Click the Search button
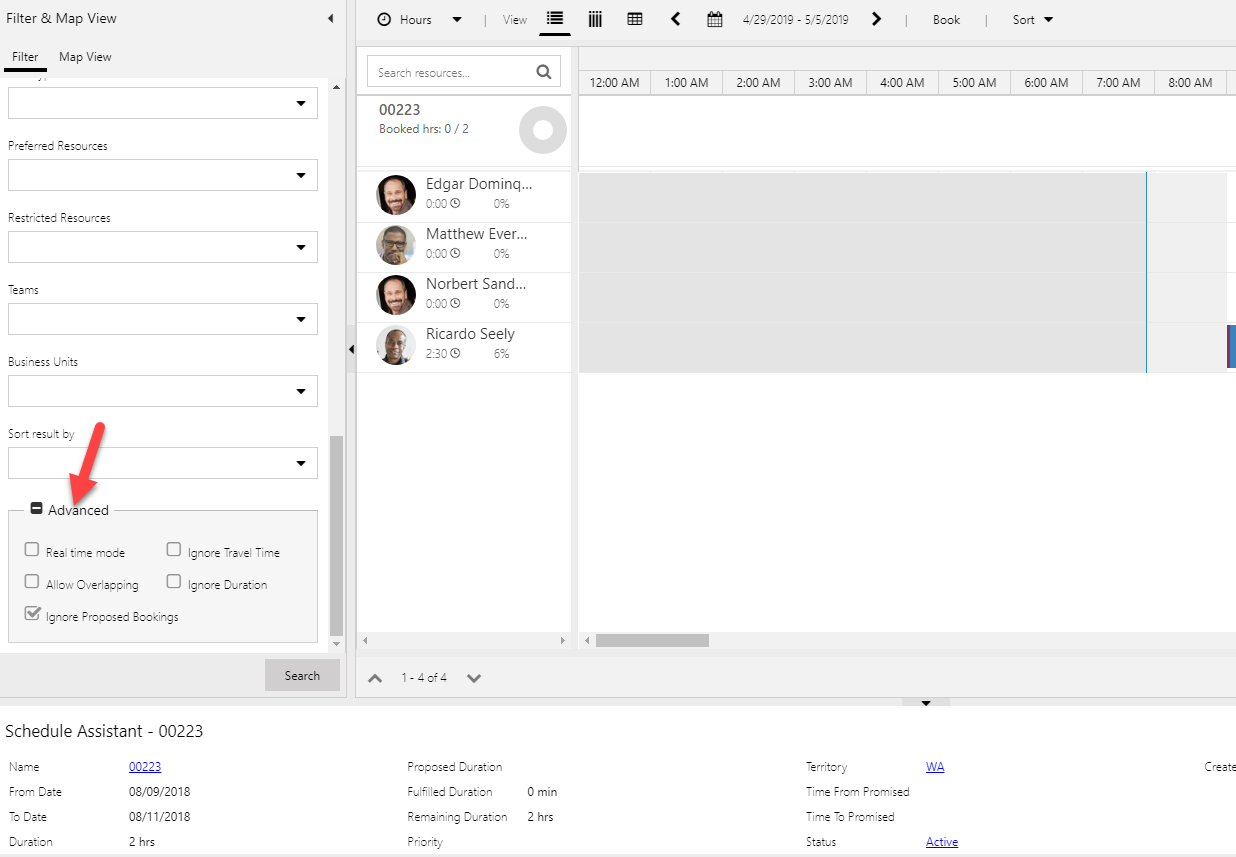Image resolution: width=1236 pixels, height=857 pixels. (x=302, y=675)
